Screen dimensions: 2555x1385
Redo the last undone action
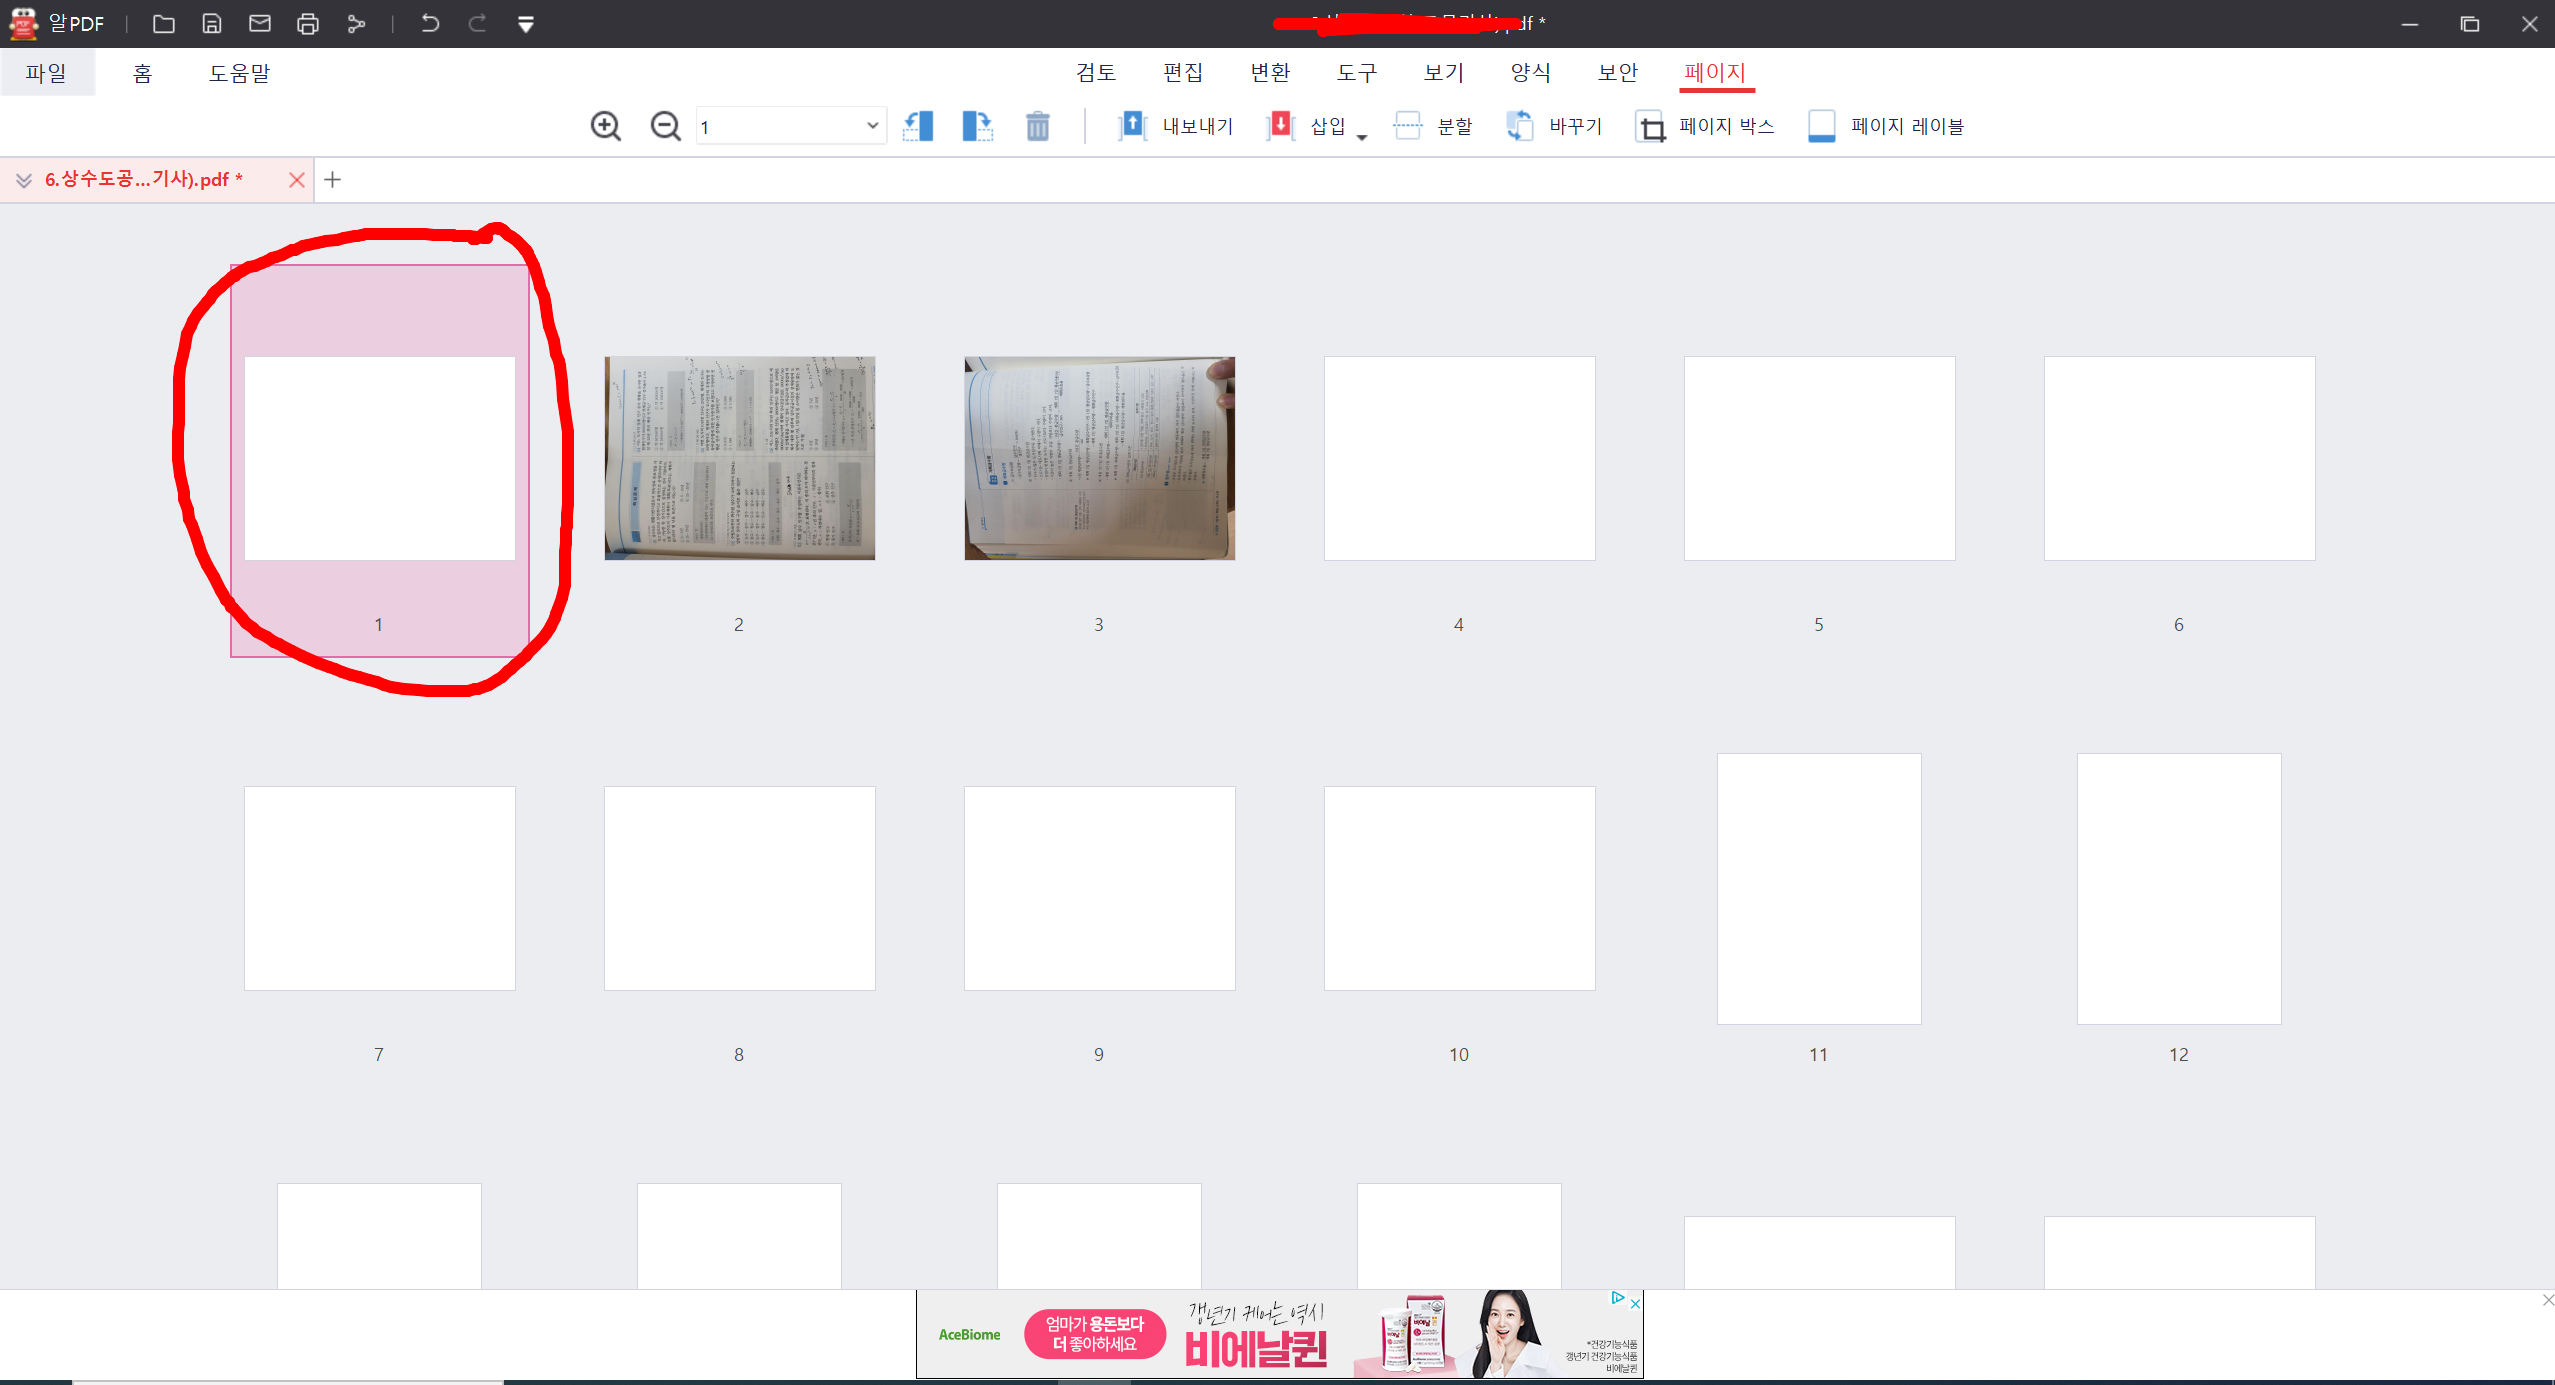(478, 23)
